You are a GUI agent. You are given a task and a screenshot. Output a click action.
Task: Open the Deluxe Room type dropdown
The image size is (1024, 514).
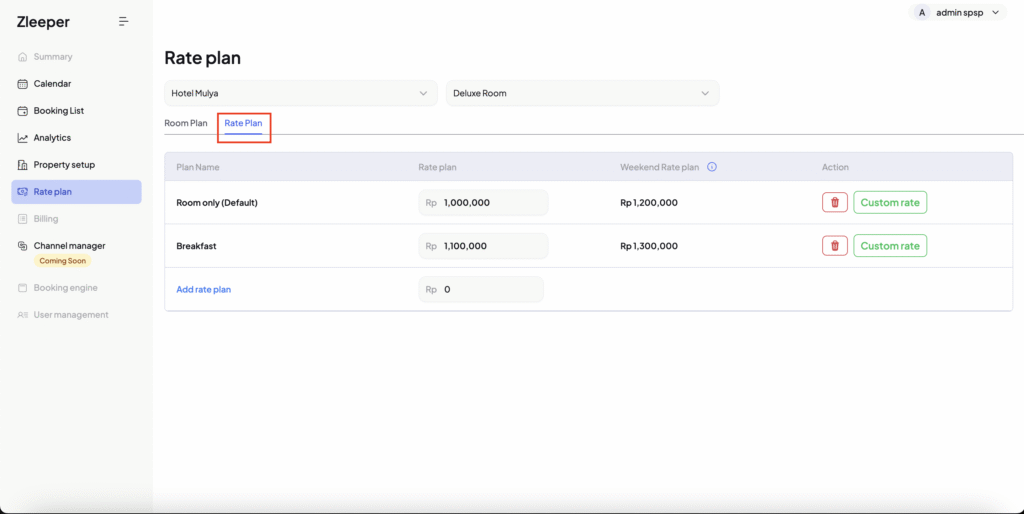(582, 93)
